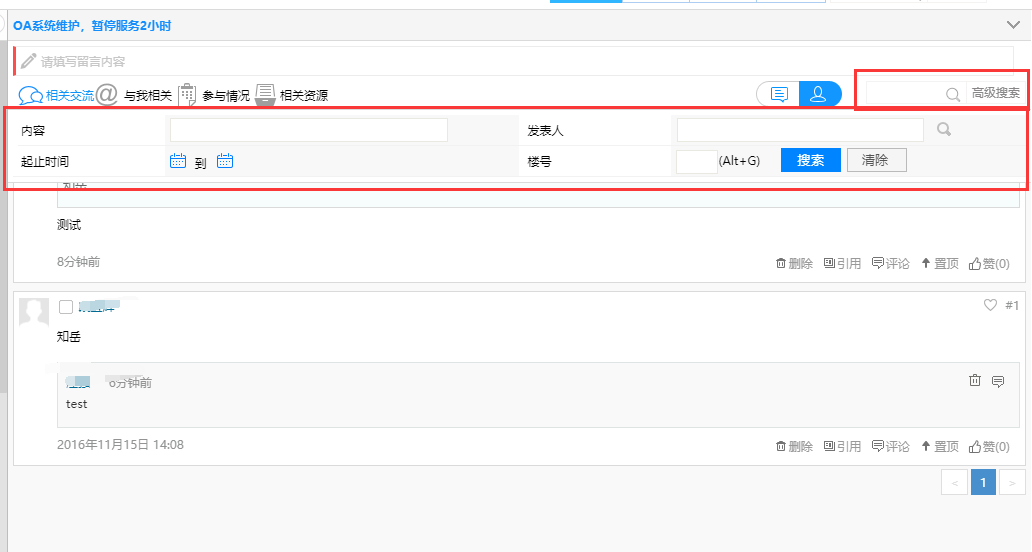Image resolution: width=1032 pixels, height=552 pixels.
Task: Click 置顶 on the 测试 post
Action: (x=940, y=264)
